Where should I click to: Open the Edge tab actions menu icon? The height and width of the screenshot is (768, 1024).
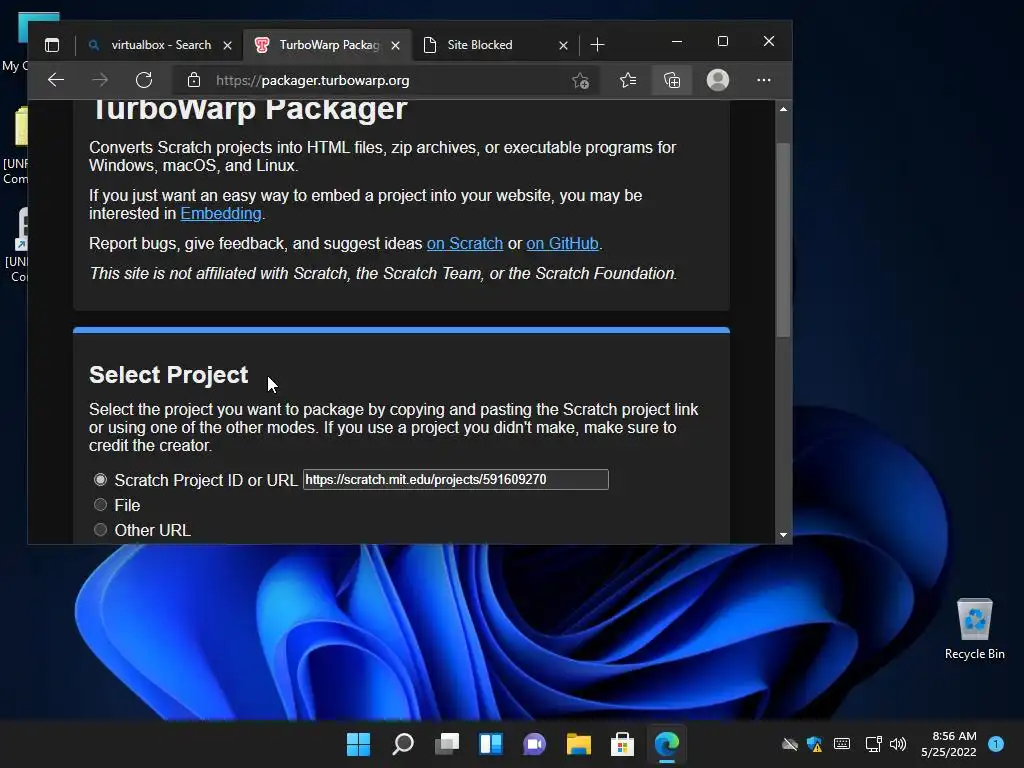point(52,45)
